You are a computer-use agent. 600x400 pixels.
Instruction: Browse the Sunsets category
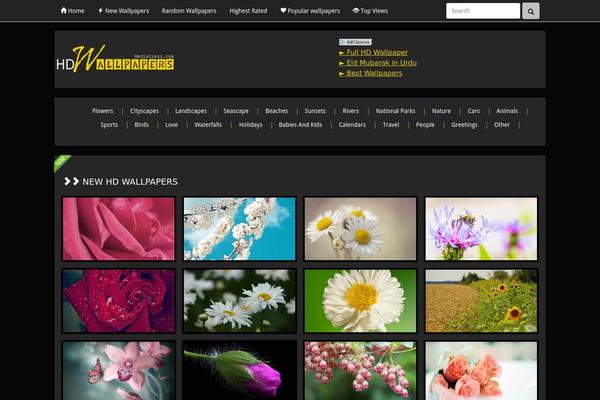tap(315, 111)
